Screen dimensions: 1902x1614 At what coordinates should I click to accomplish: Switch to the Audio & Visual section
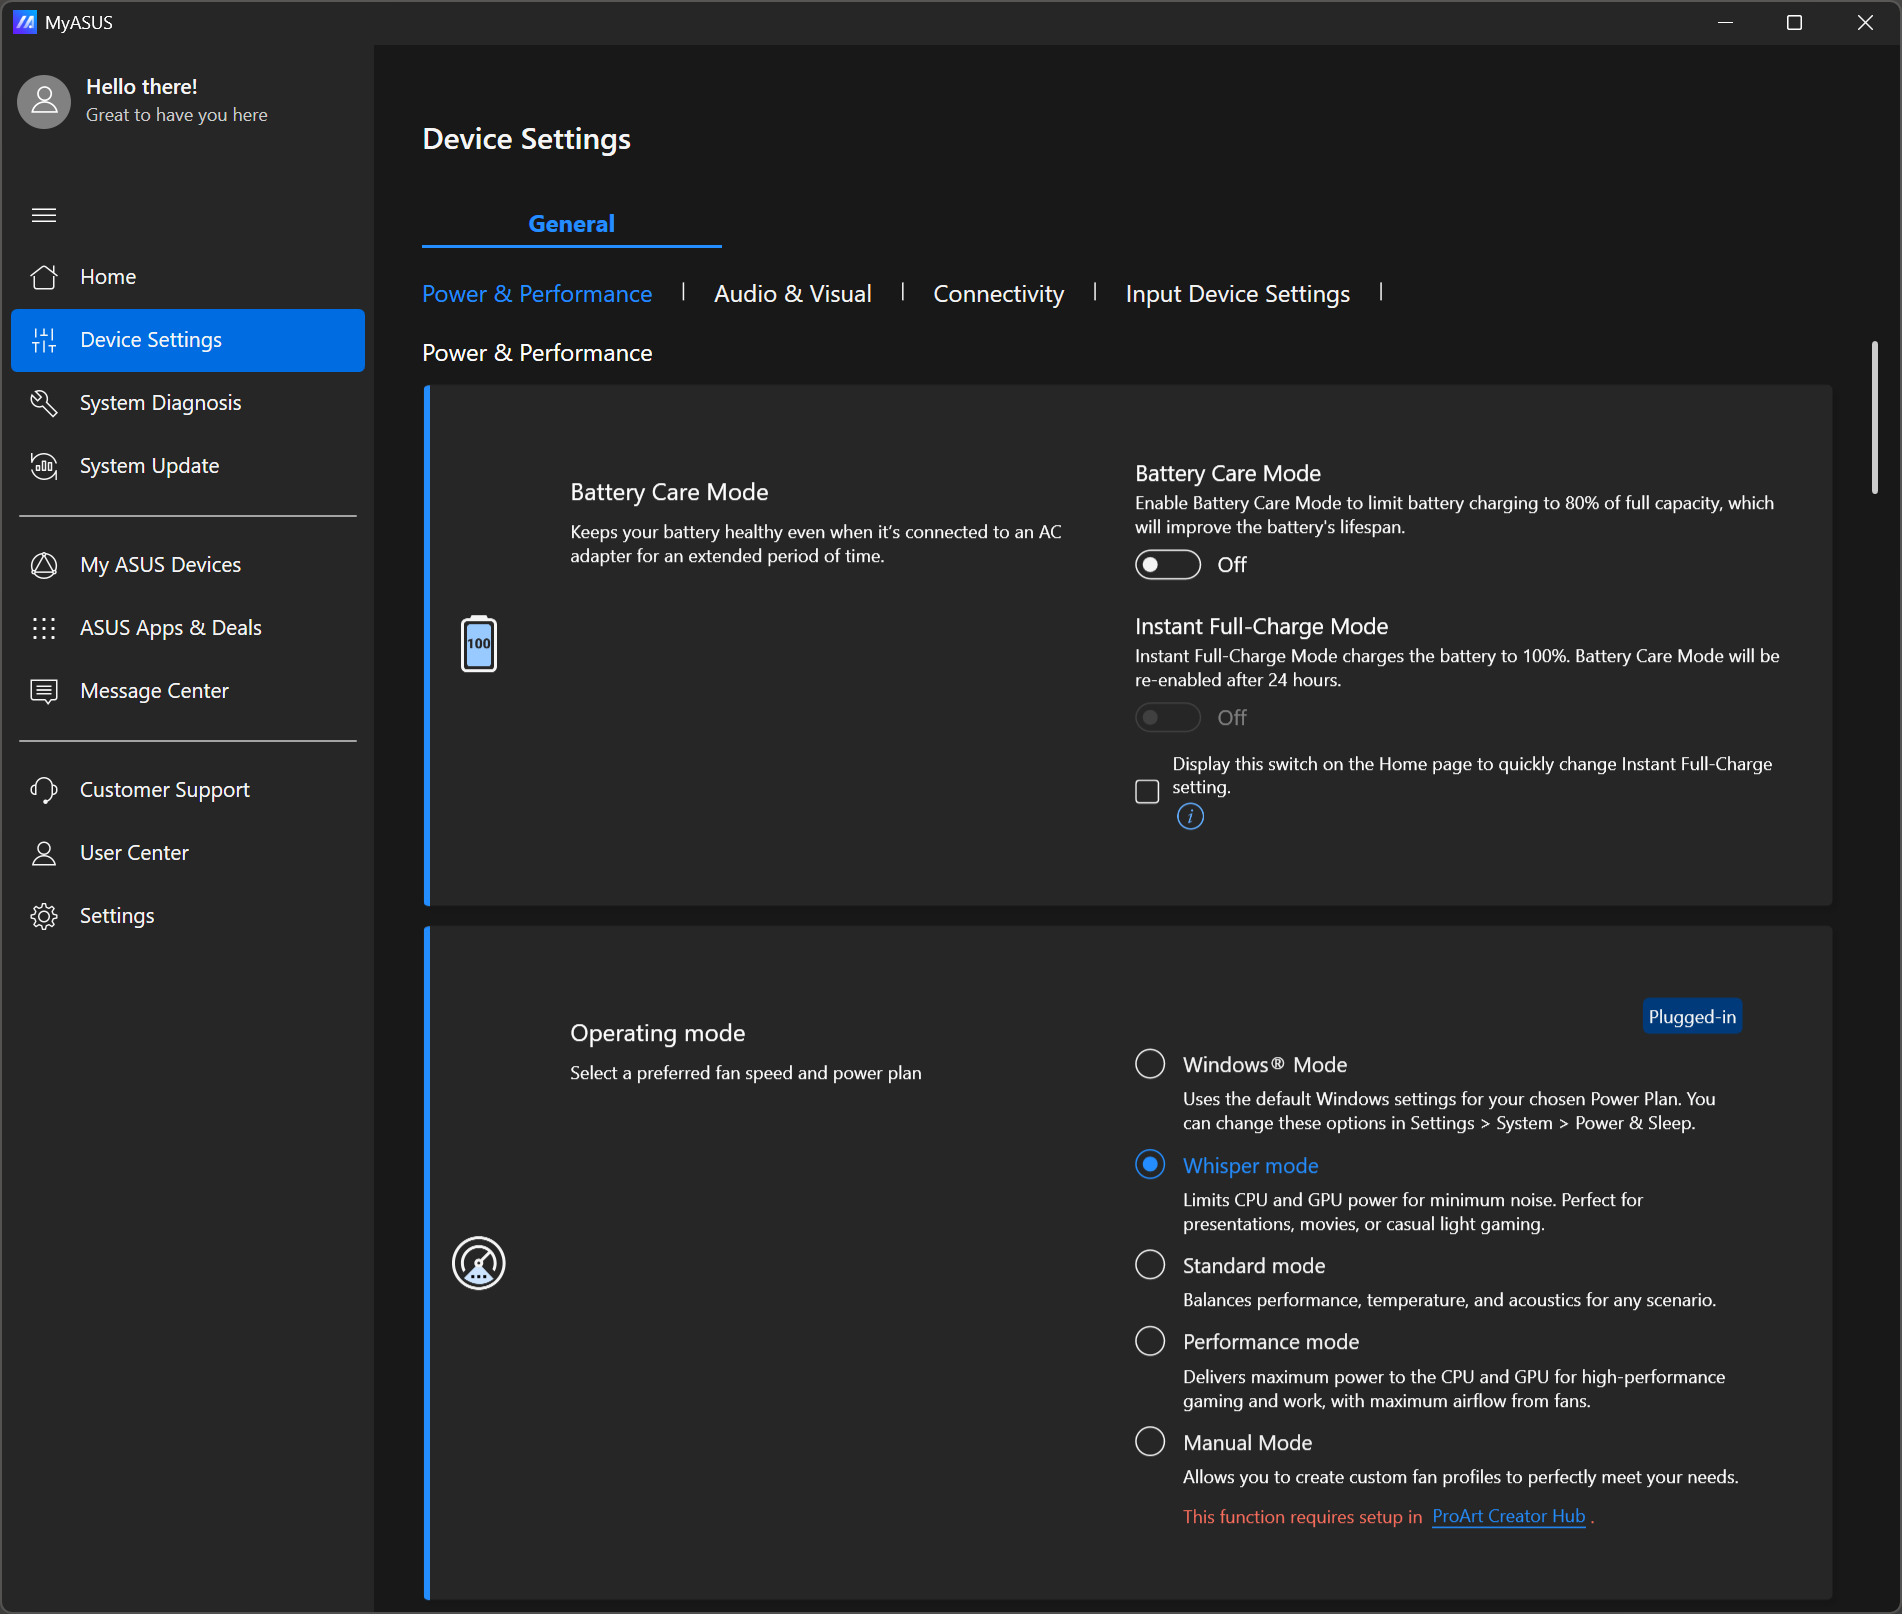coord(792,294)
